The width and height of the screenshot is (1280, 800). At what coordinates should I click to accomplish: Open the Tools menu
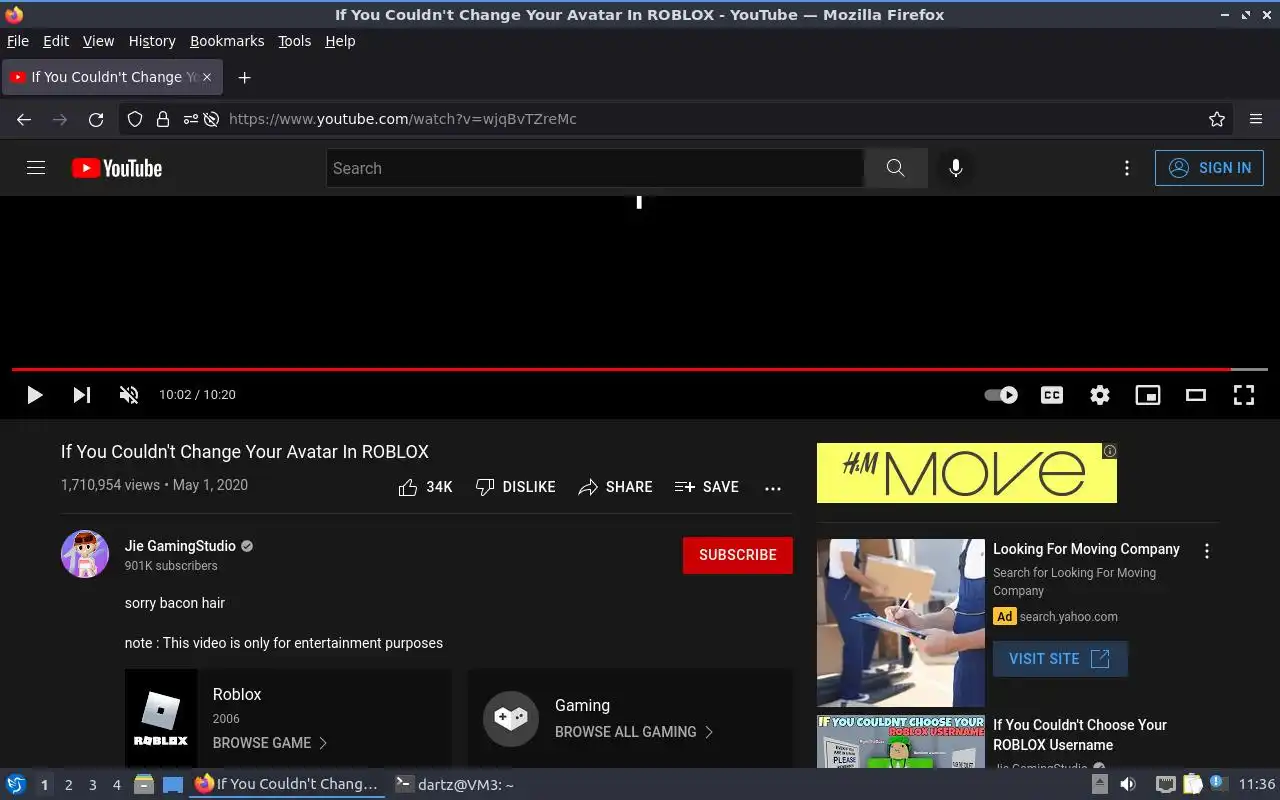click(x=295, y=41)
